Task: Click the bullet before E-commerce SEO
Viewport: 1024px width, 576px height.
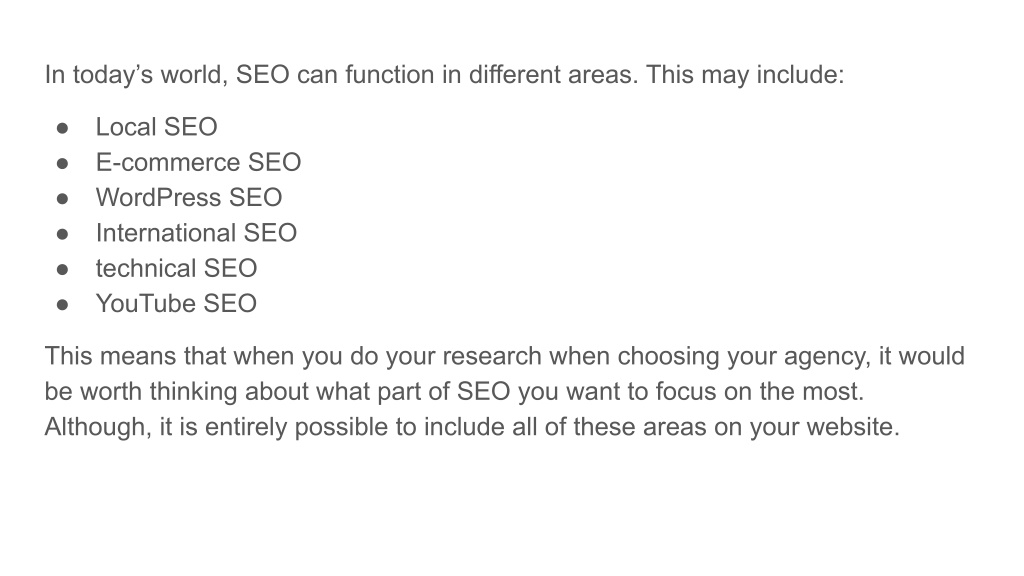Action: pyautogui.click(x=63, y=163)
